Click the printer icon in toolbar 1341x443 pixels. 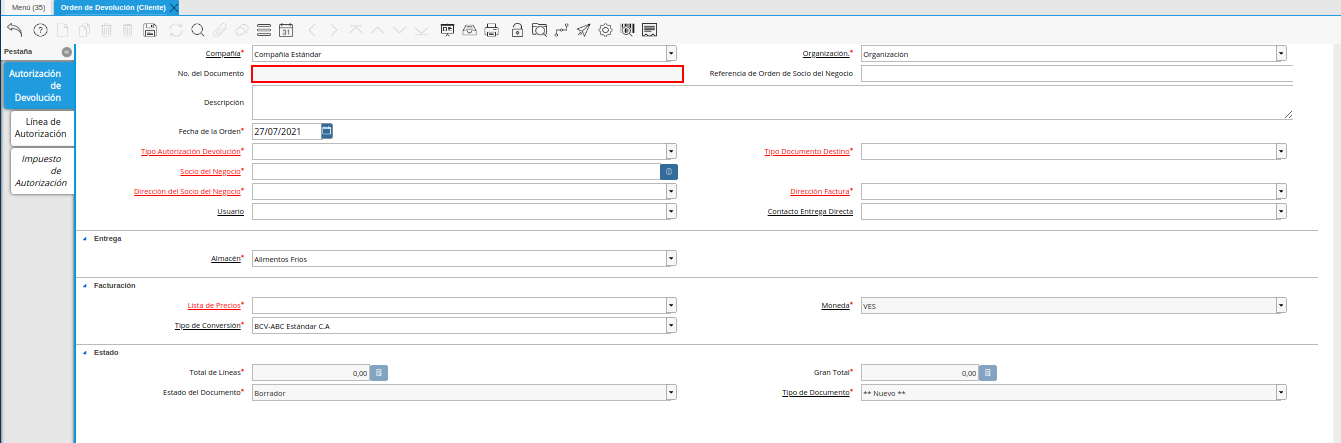tap(491, 30)
